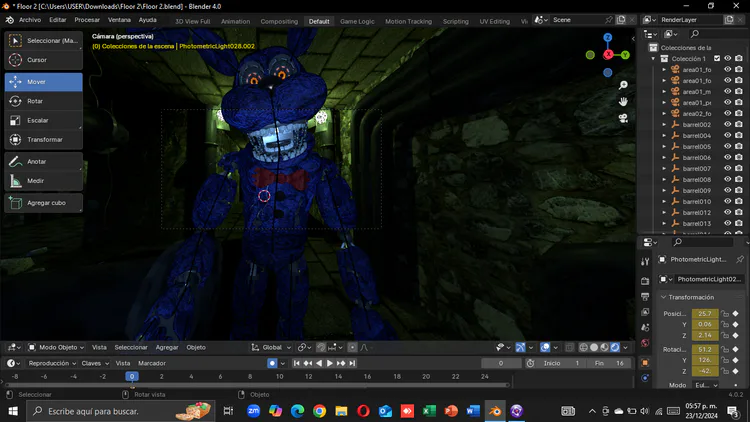The width and height of the screenshot is (750, 422).
Task: Switch to the Scripting workspace tab
Action: pyautogui.click(x=455, y=22)
